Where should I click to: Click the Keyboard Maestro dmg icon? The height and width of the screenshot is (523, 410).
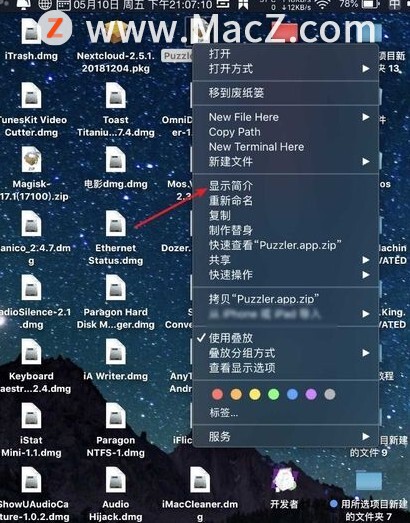coord(31,351)
